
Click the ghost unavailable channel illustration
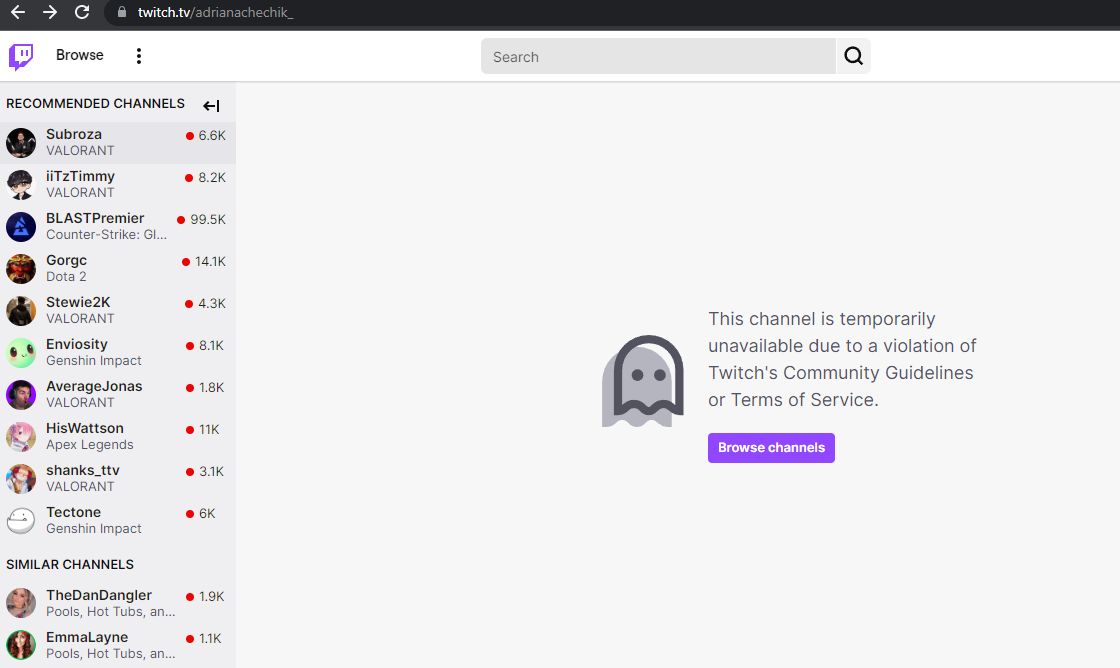pos(643,381)
